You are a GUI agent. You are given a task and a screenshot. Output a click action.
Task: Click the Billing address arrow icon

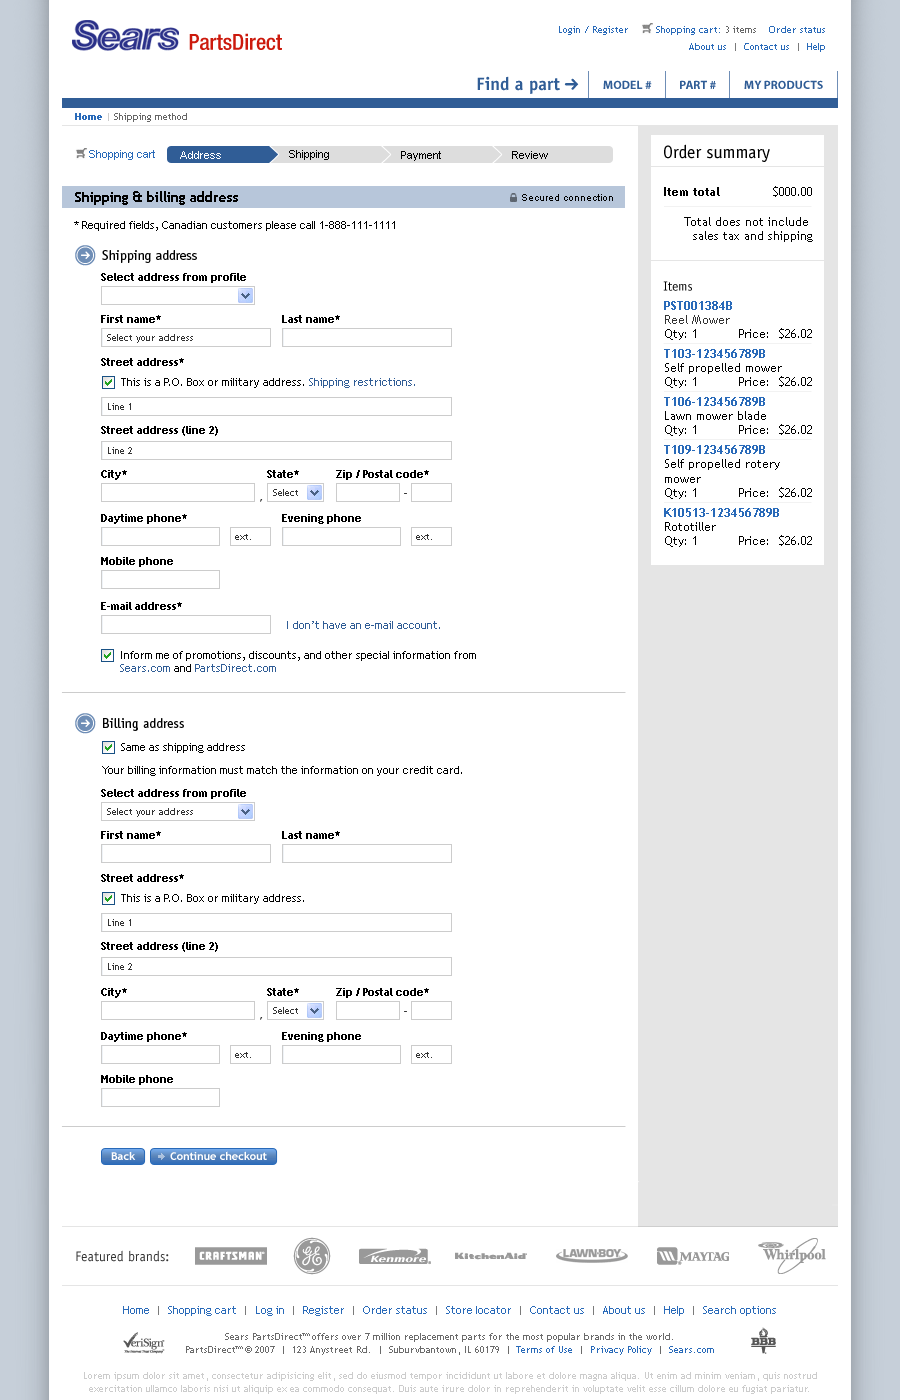click(85, 723)
